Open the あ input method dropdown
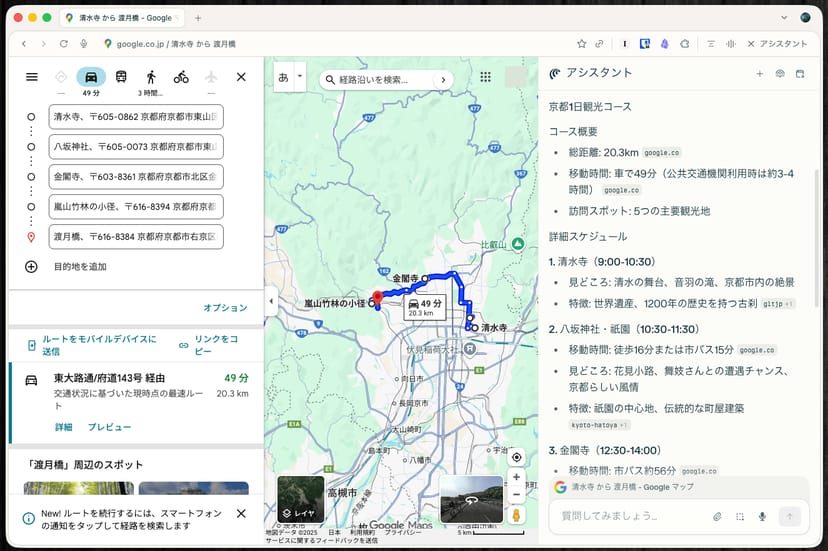This screenshot has width=828, height=551. pyautogui.click(x=289, y=77)
